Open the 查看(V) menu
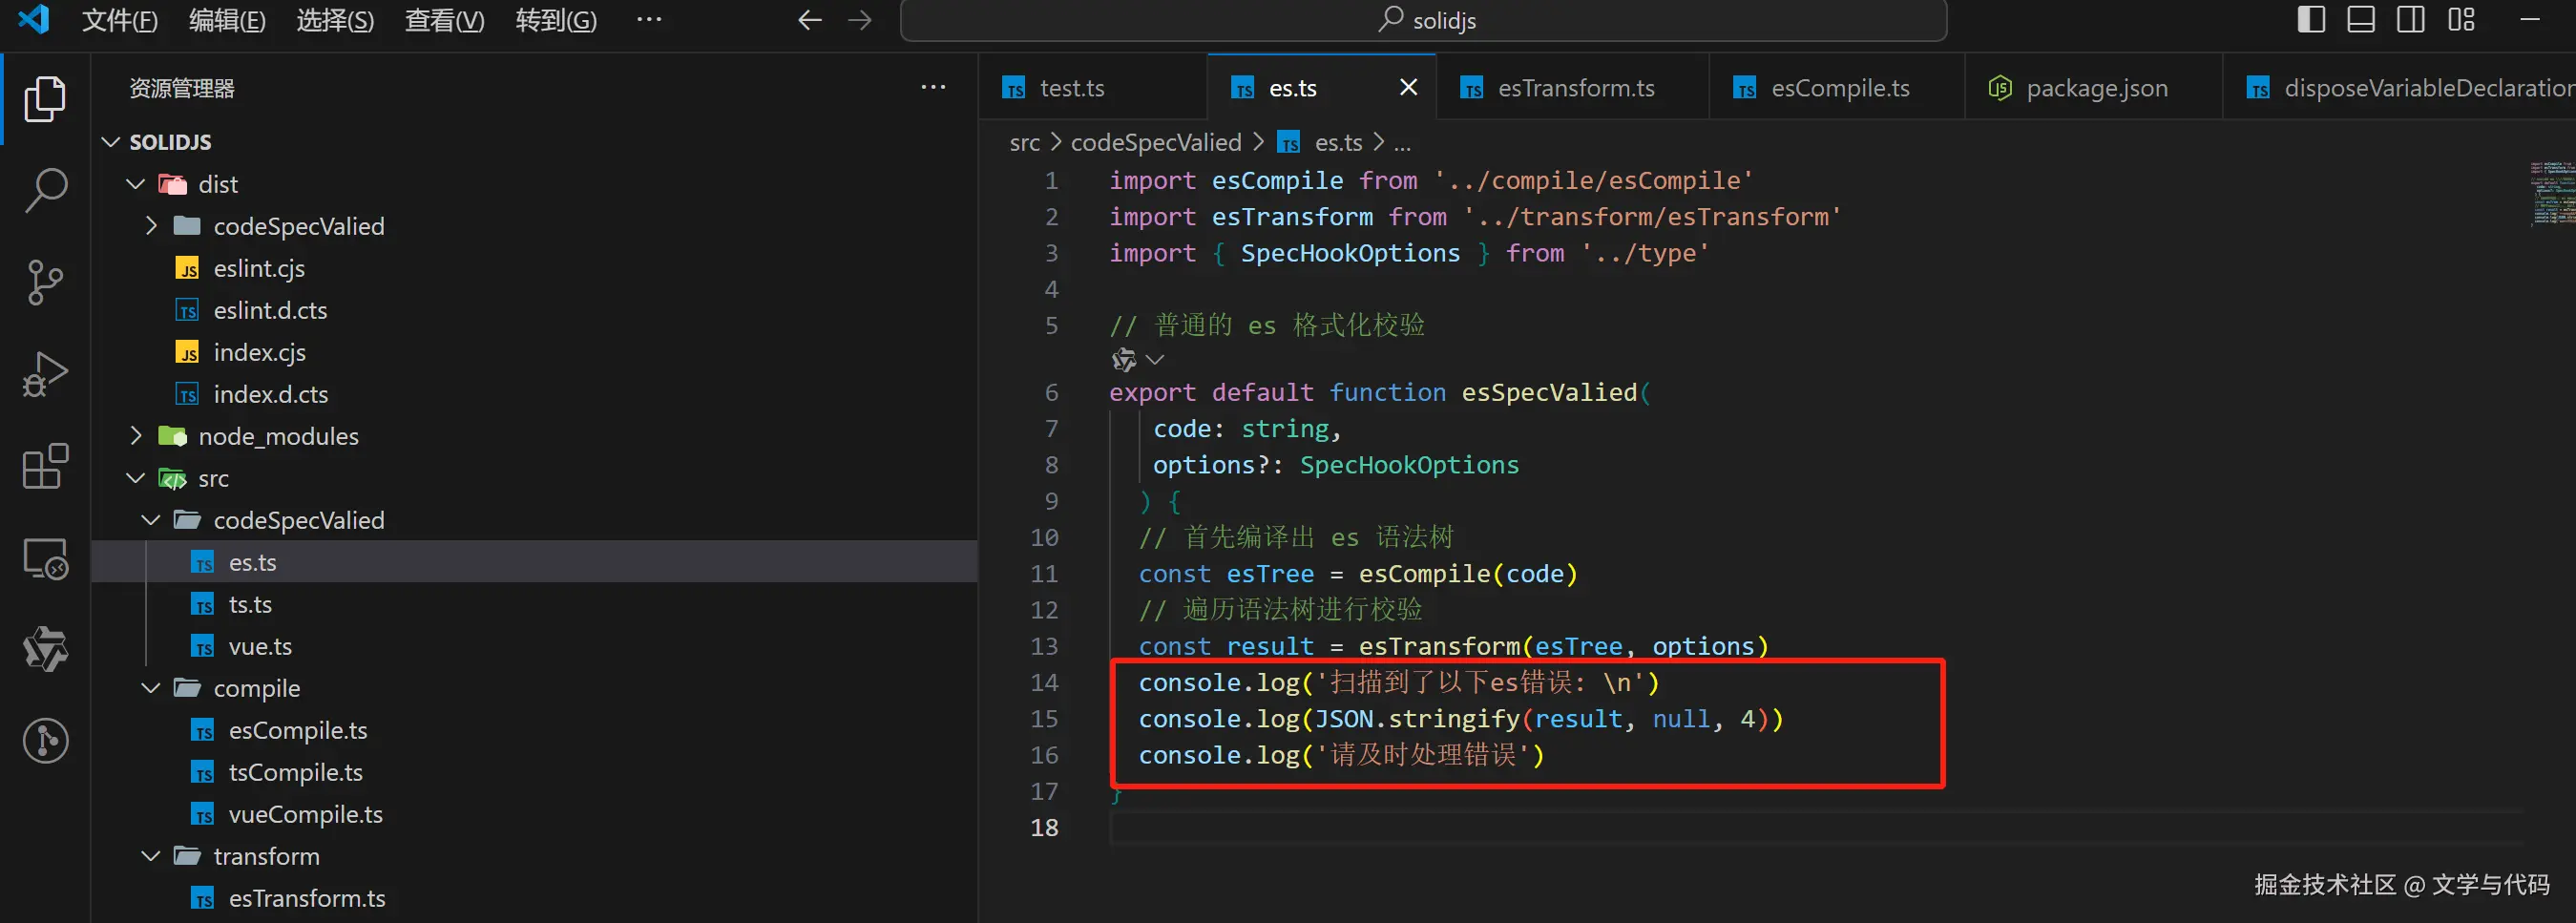This screenshot has height=923, width=2576. coord(444,20)
